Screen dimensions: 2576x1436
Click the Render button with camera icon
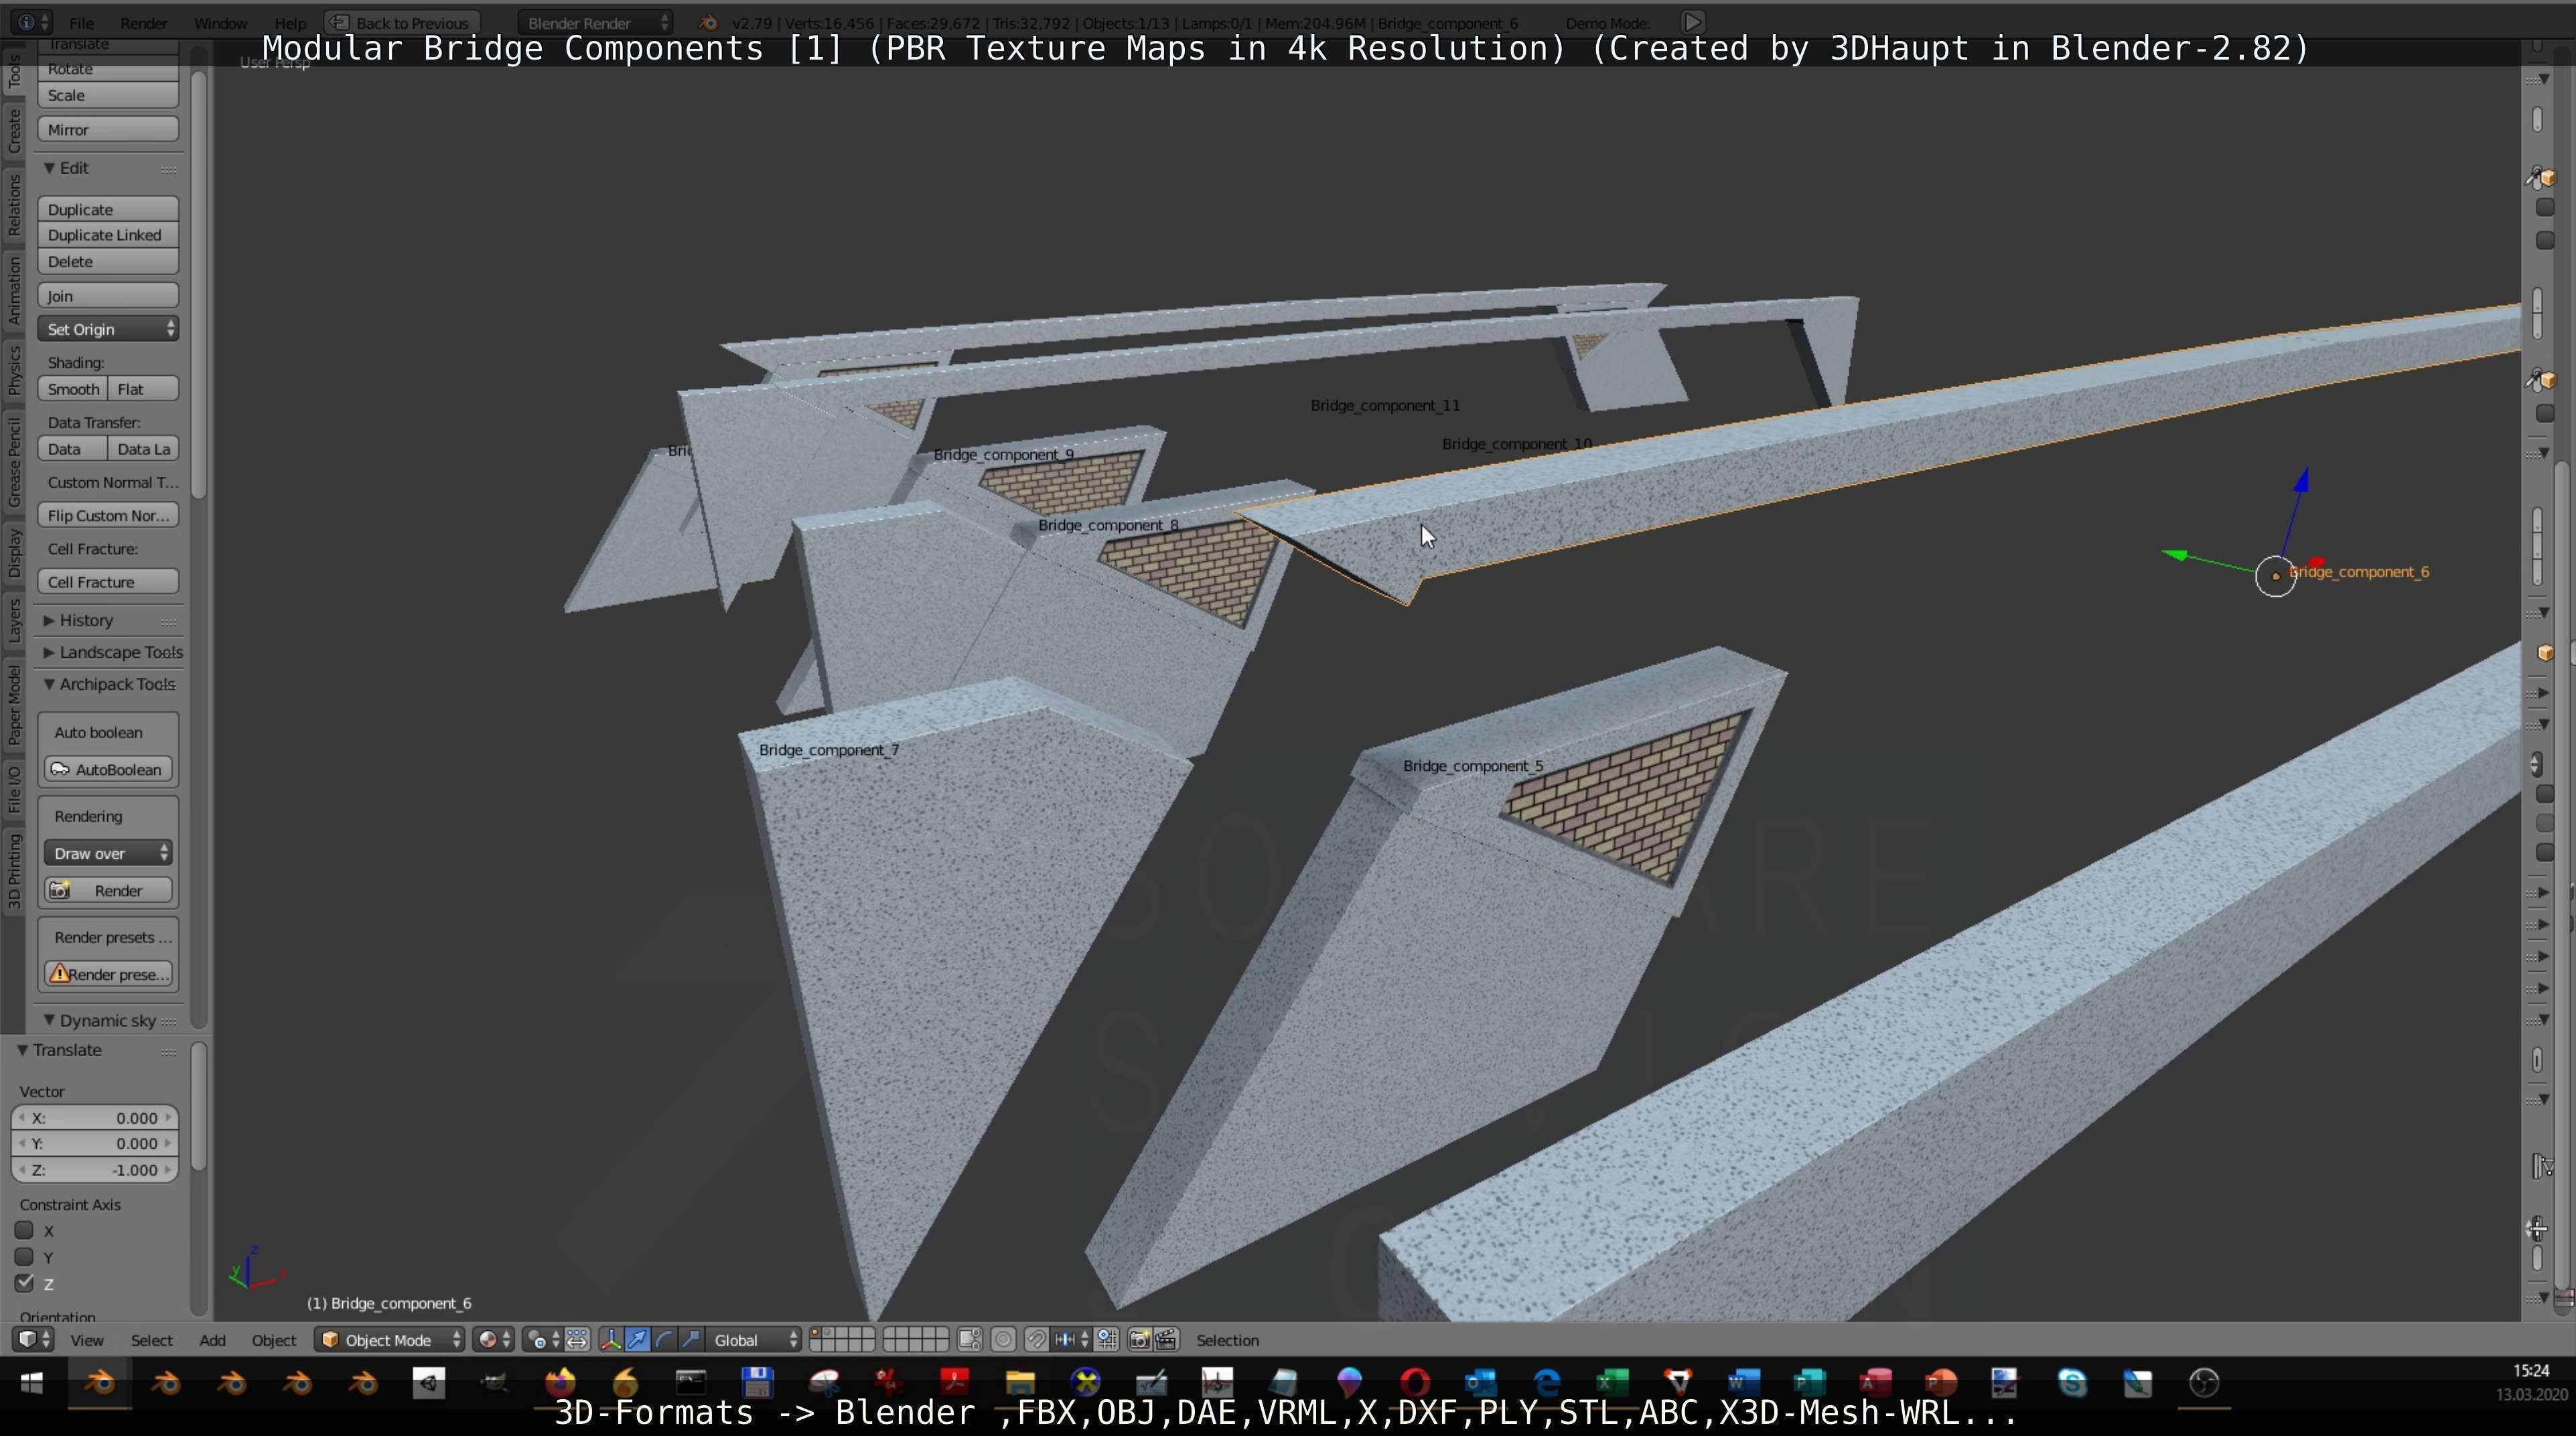tap(108, 890)
